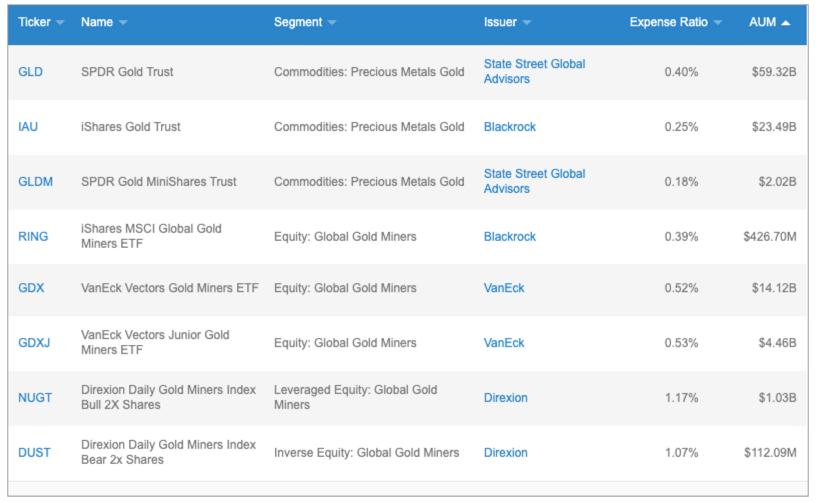Open the GDXJ ticker link
The image size is (824, 503).
coord(34,343)
